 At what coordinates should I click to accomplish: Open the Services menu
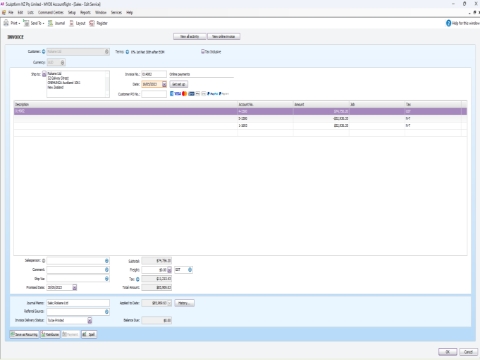[x=116, y=12]
